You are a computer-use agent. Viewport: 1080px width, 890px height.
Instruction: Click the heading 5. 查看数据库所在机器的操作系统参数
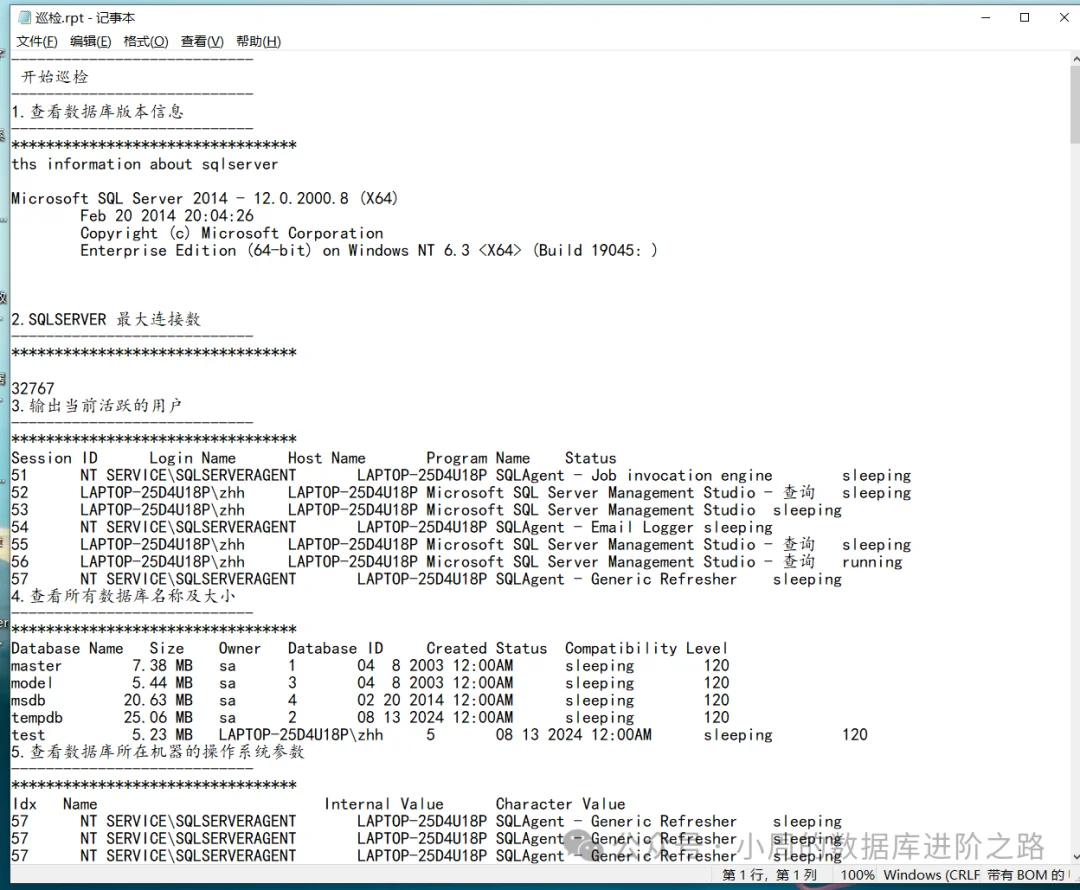[x=158, y=752]
